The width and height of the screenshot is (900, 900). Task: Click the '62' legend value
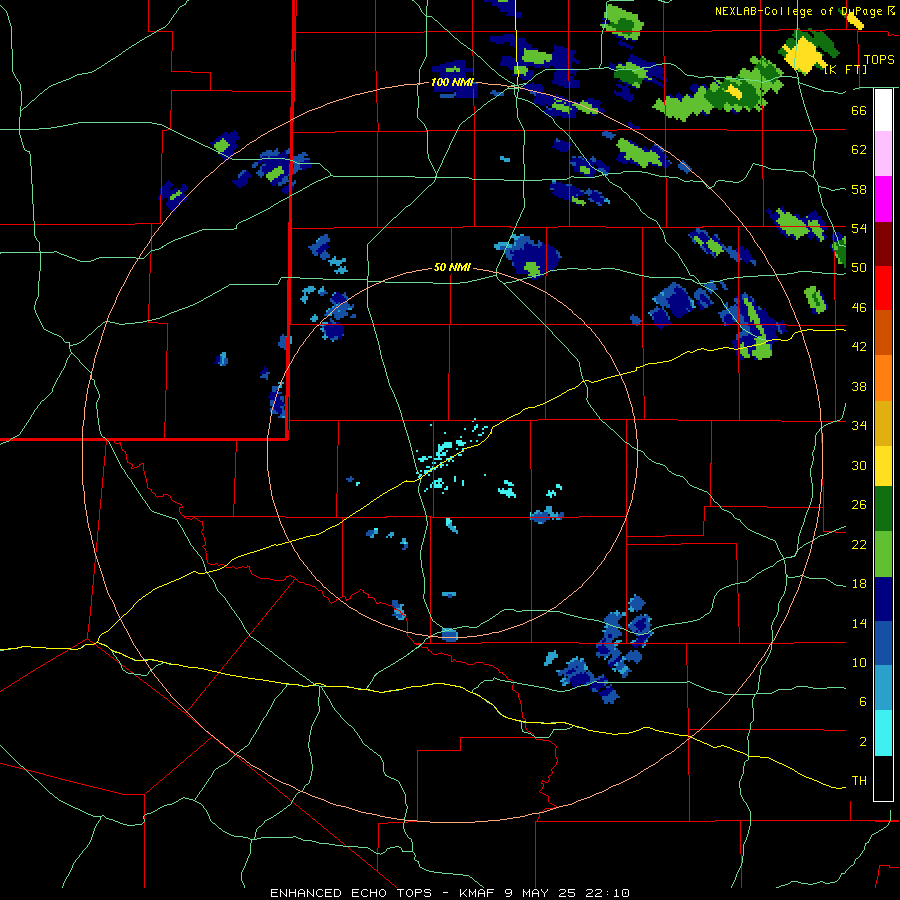tap(859, 150)
